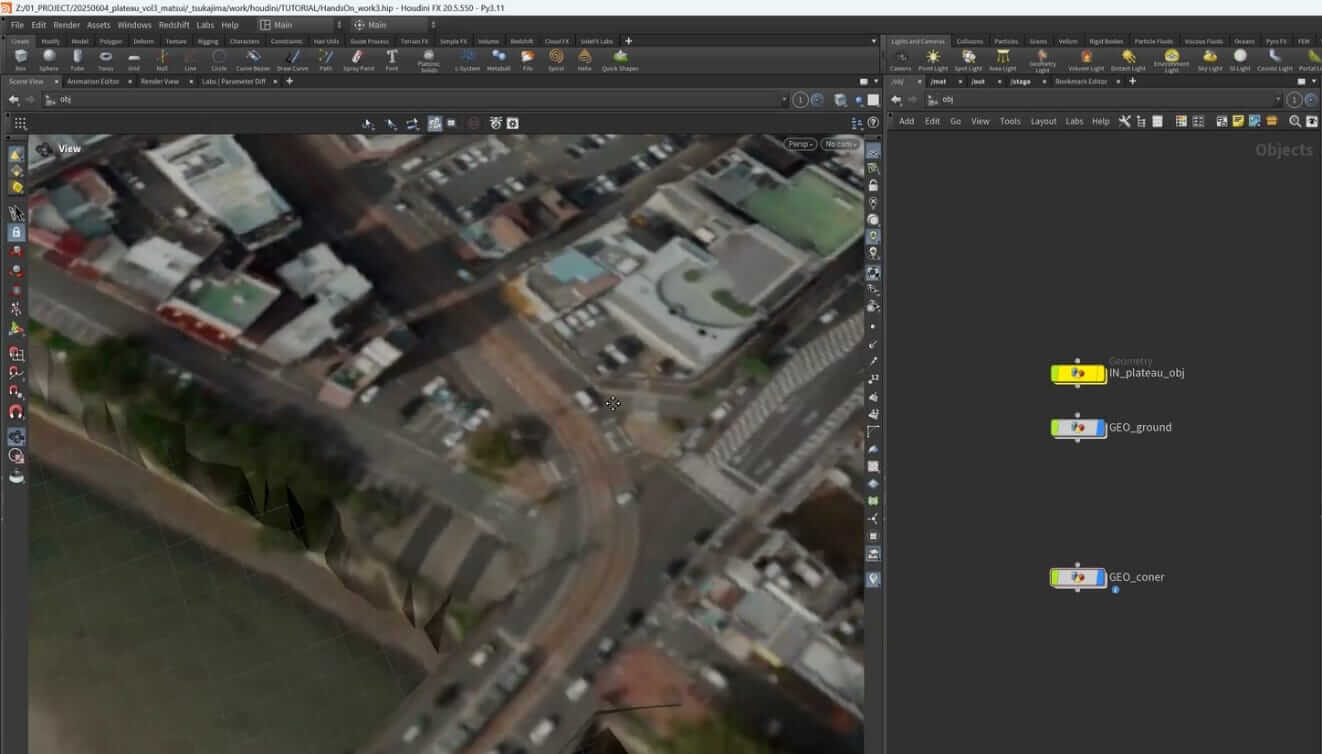Toggle display flag on GEO_ground node
The image size is (1322, 754).
1101,428
